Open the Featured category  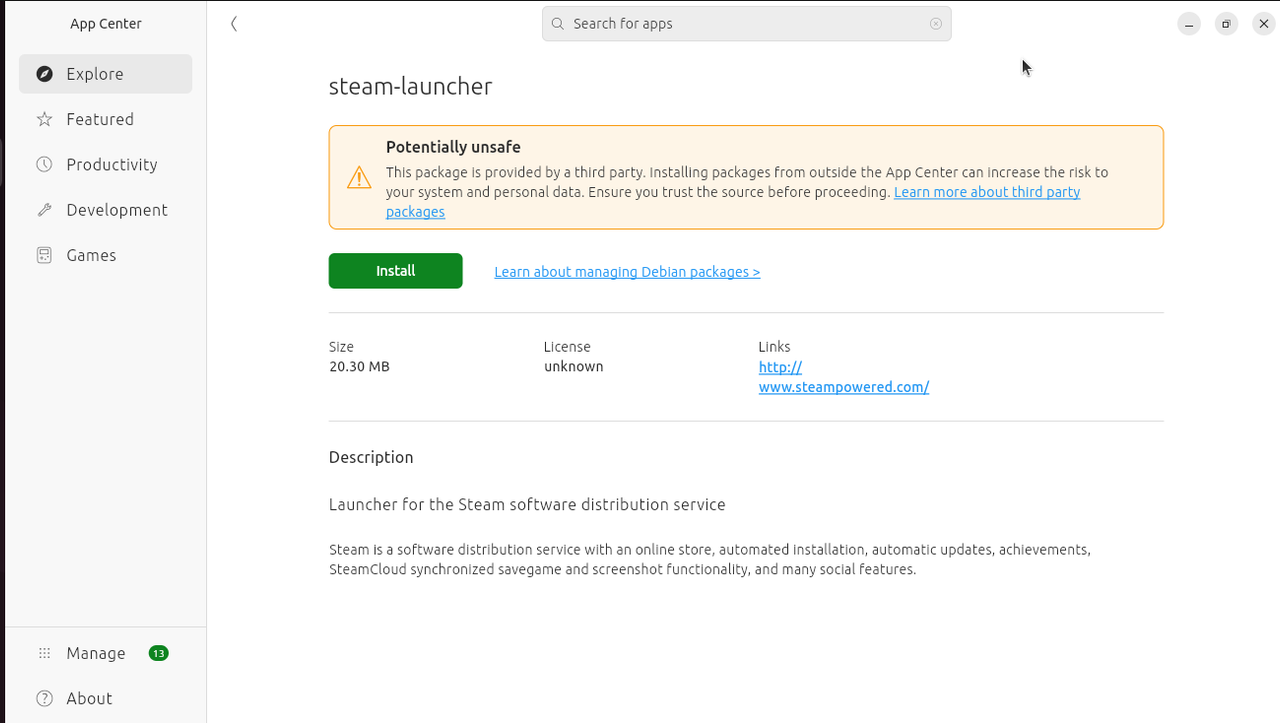pos(106,119)
